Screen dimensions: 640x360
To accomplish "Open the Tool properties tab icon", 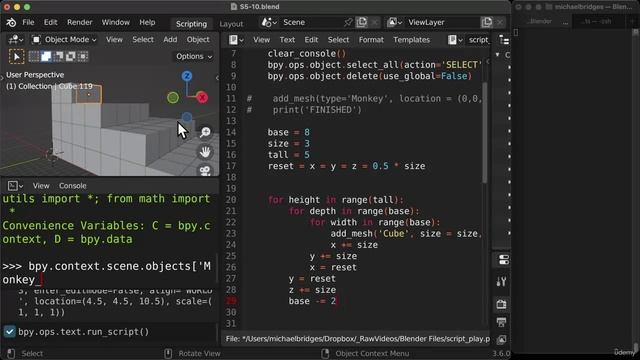I will (x=502, y=281).
